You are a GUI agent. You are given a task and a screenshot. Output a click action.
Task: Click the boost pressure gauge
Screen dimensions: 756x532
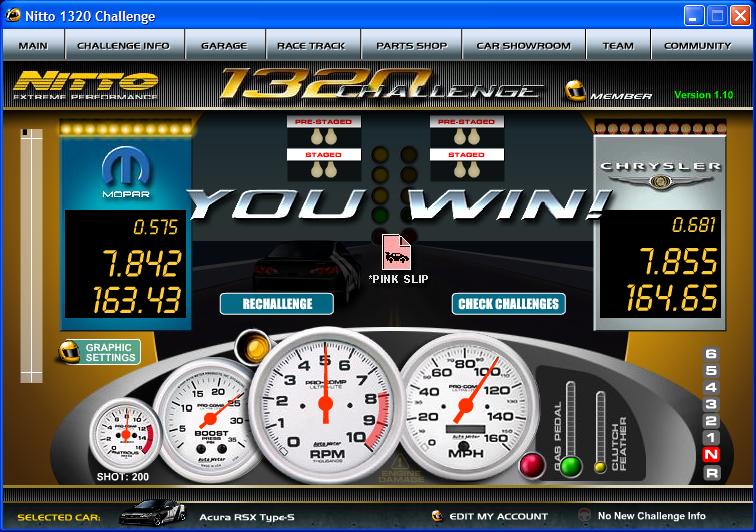[x=210, y=419]
